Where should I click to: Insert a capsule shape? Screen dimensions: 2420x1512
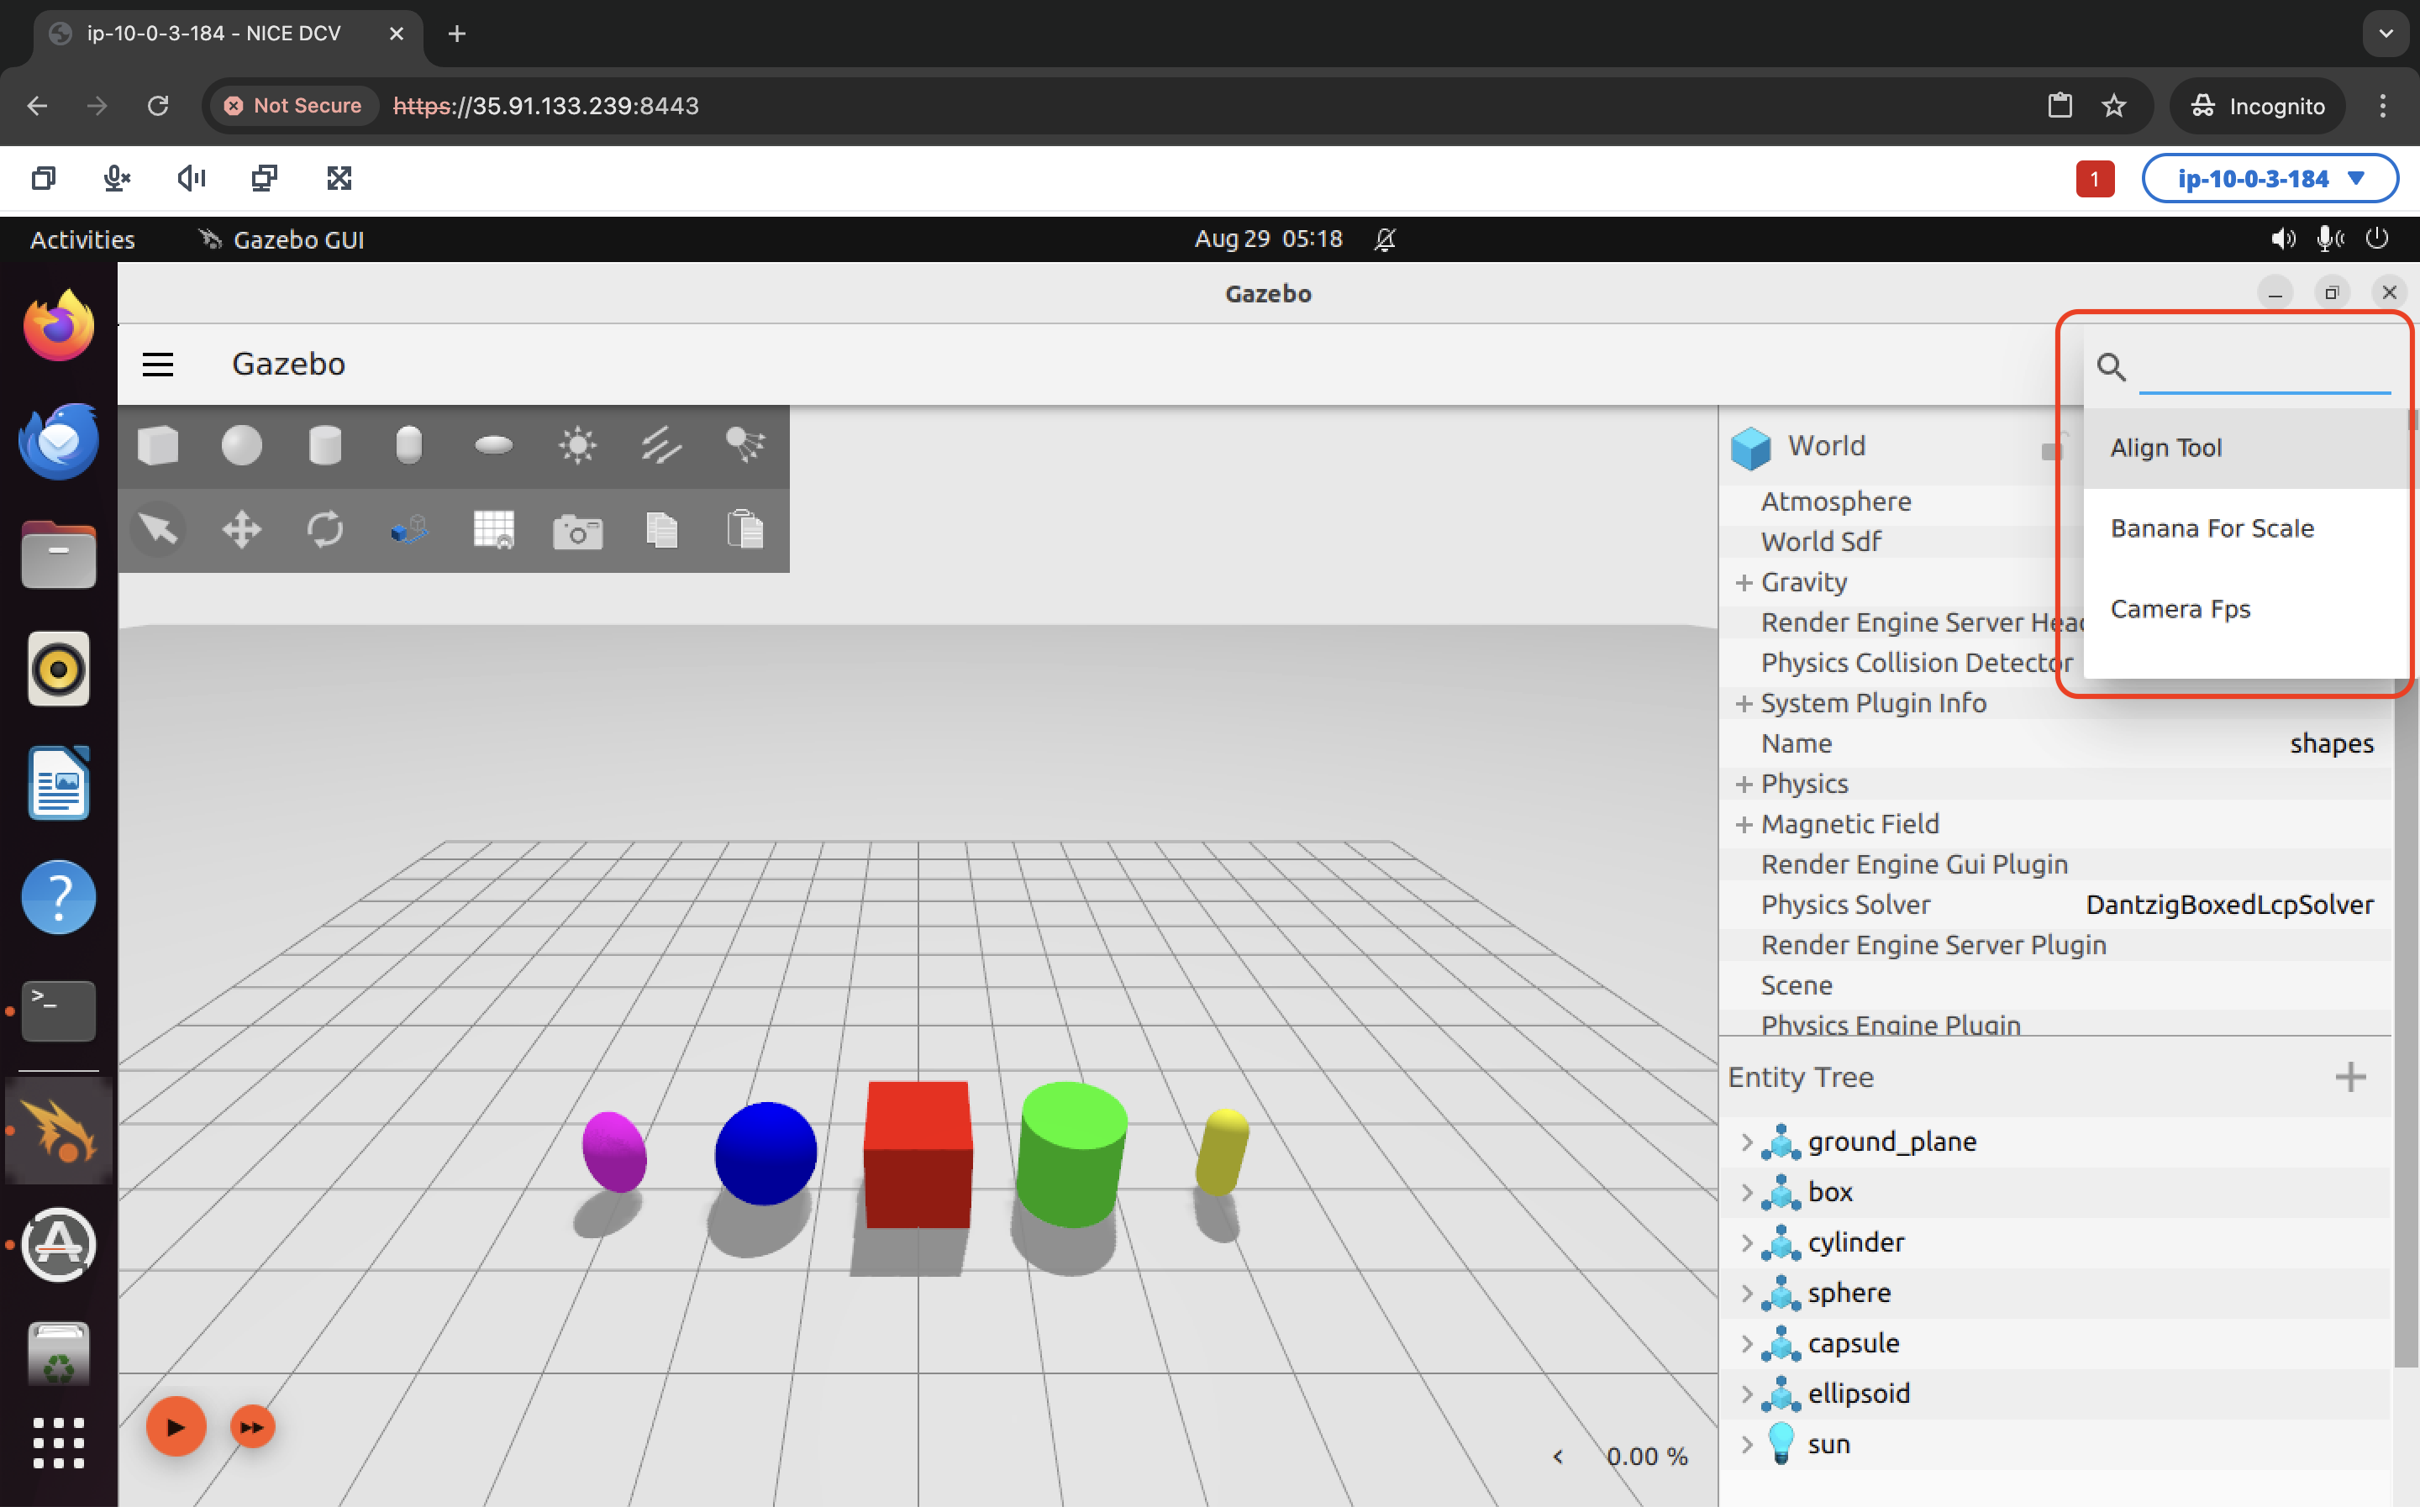click(x=408, y=446)
